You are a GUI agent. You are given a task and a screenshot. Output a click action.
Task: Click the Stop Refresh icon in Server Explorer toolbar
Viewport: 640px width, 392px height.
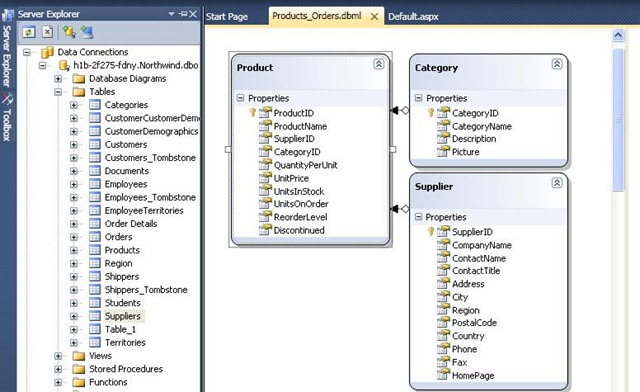coord(48,32)
